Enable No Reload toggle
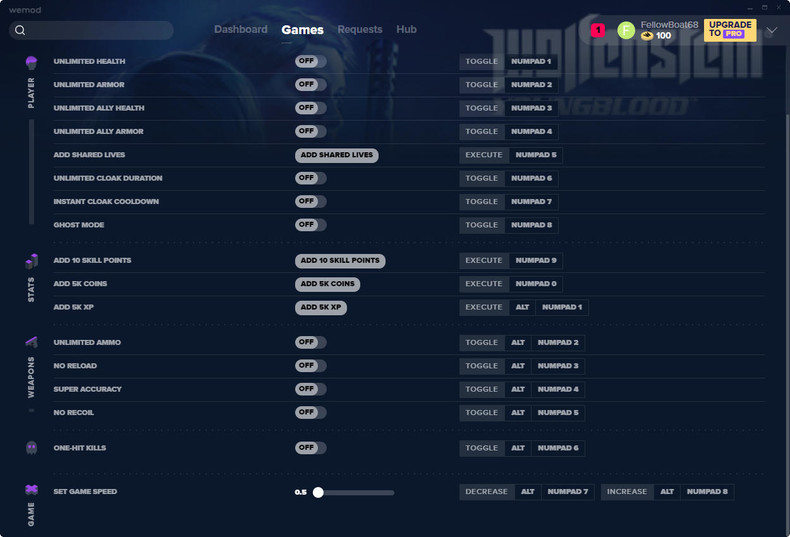The image size is (790, 537). 310,366
